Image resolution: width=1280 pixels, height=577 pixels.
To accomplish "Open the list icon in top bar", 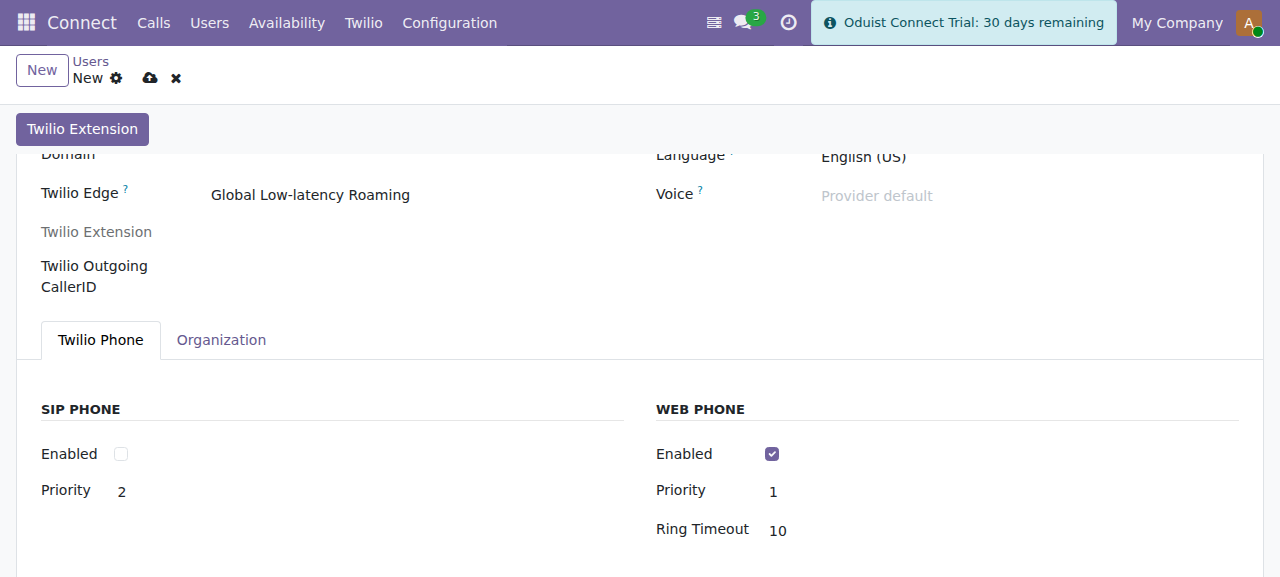I will pyautogui.click(x=714, y=22).
